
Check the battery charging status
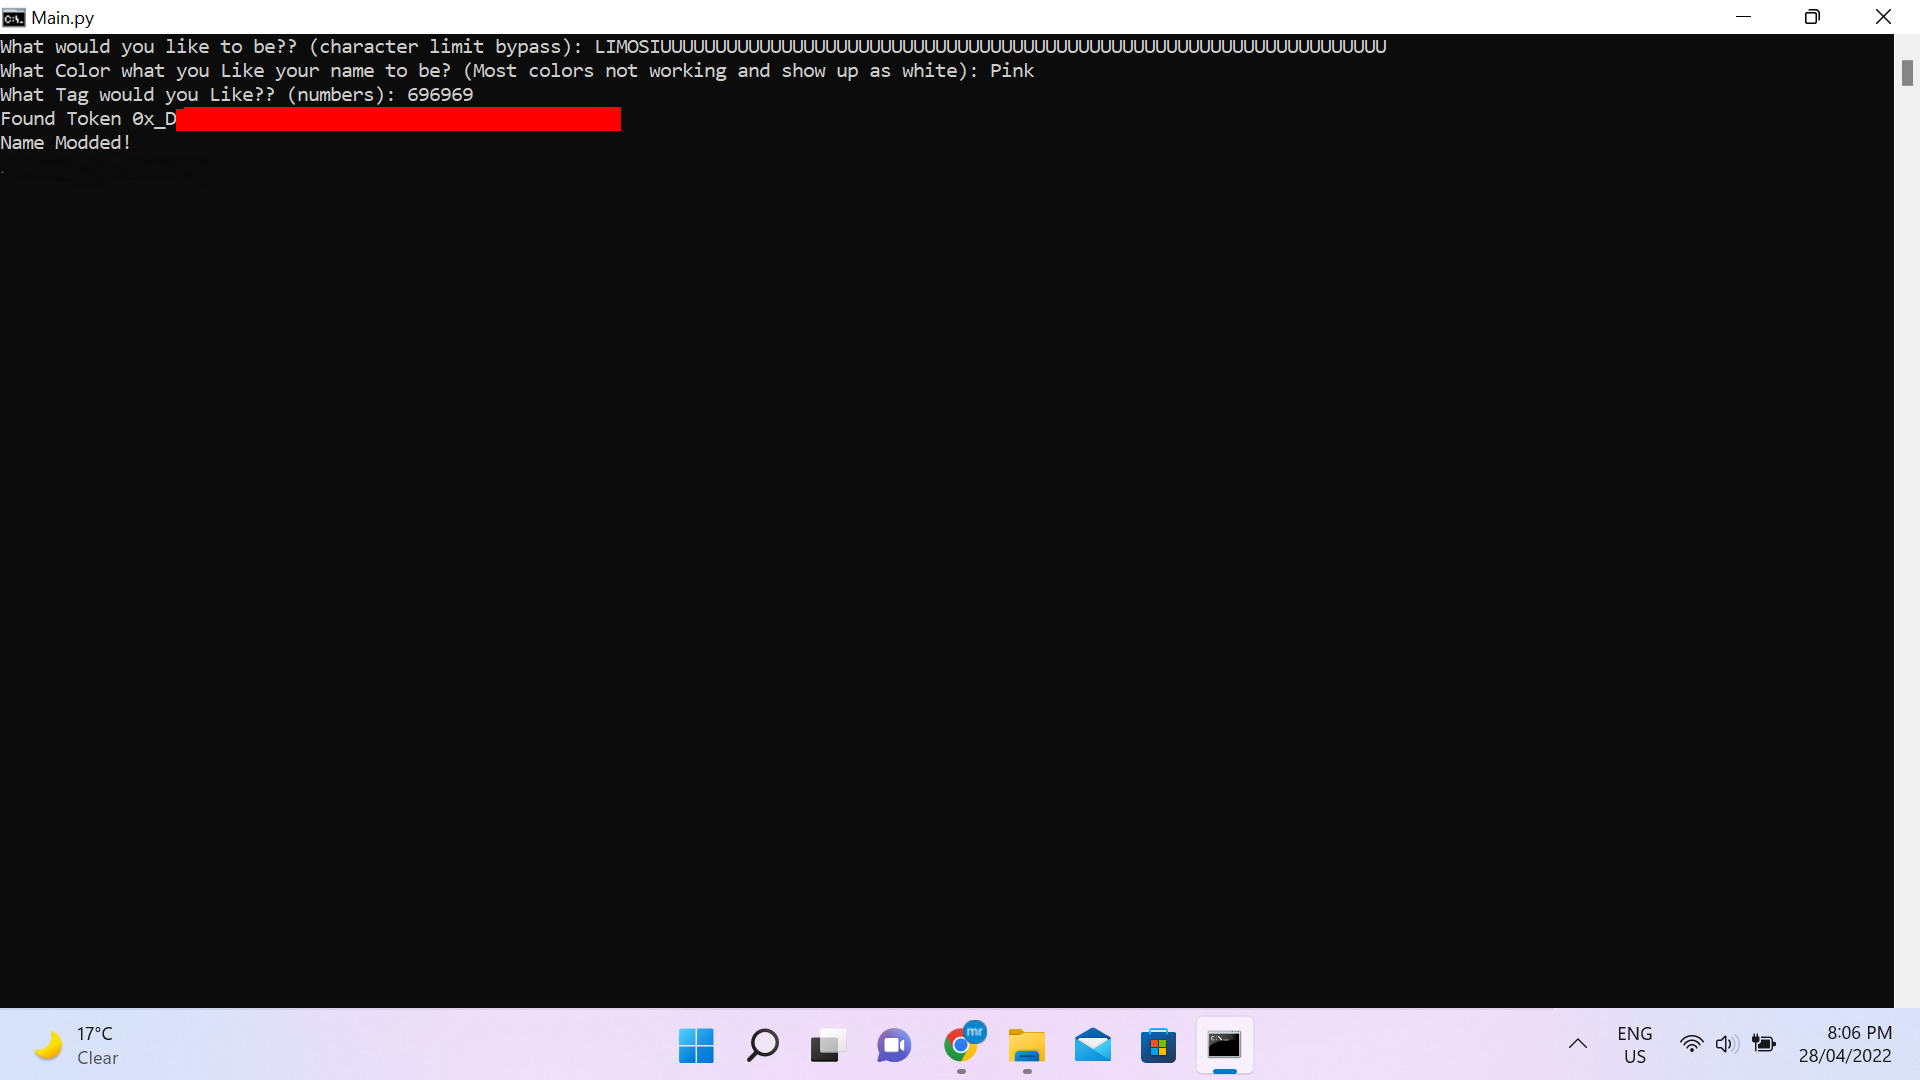coord(1765,1043)
